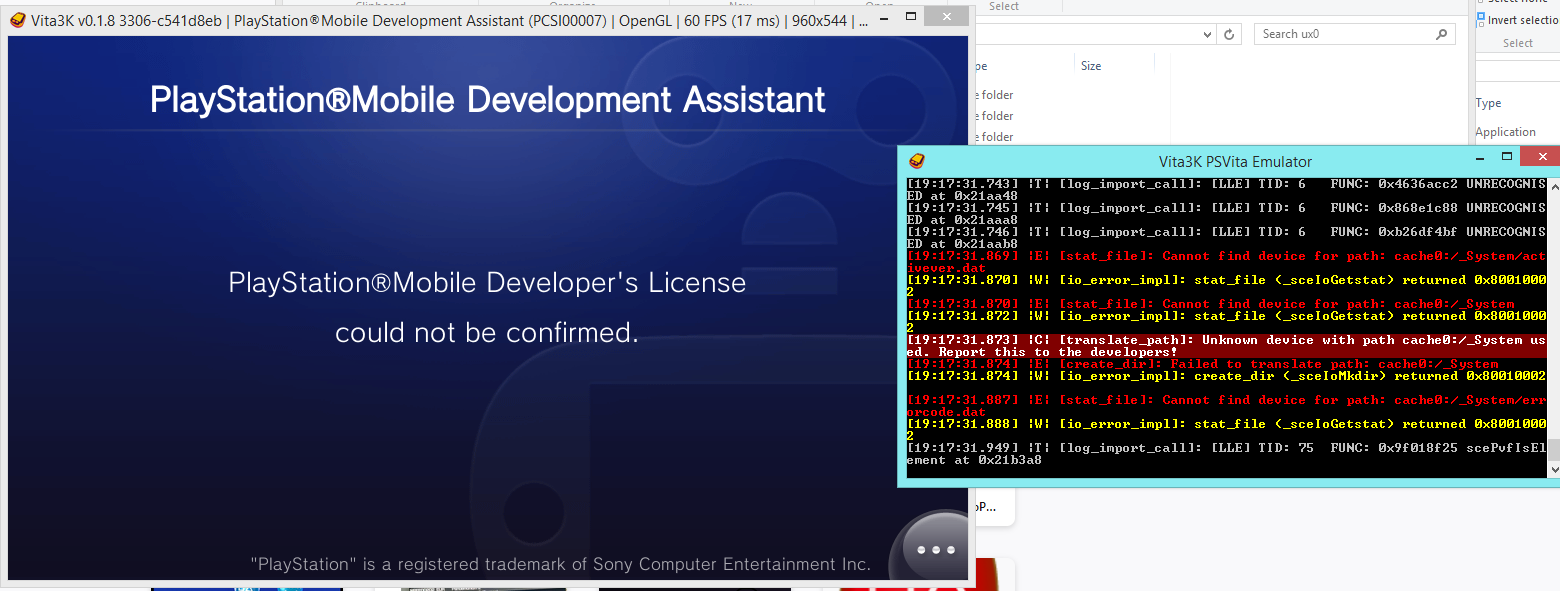Click inside the Search ux0 input field

click(x=1340, y=33)
